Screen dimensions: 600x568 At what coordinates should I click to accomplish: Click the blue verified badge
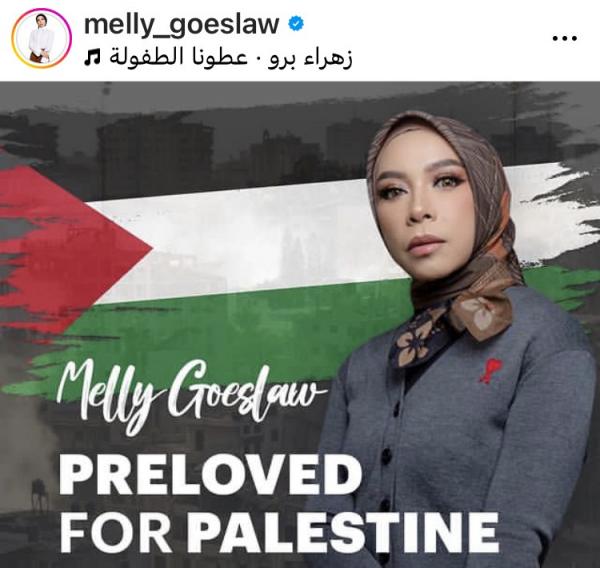point(295,24)
